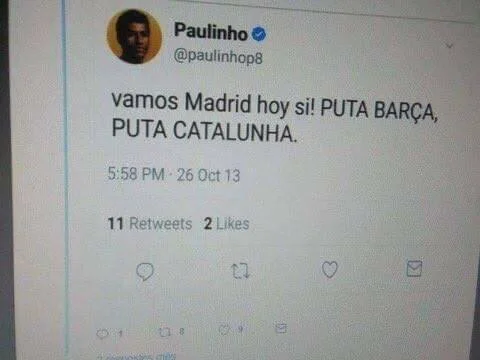Click the PUTA CATALUNHA line of the tweet
The width and height of the screenshot is (480, 360).
coord(204,130)
